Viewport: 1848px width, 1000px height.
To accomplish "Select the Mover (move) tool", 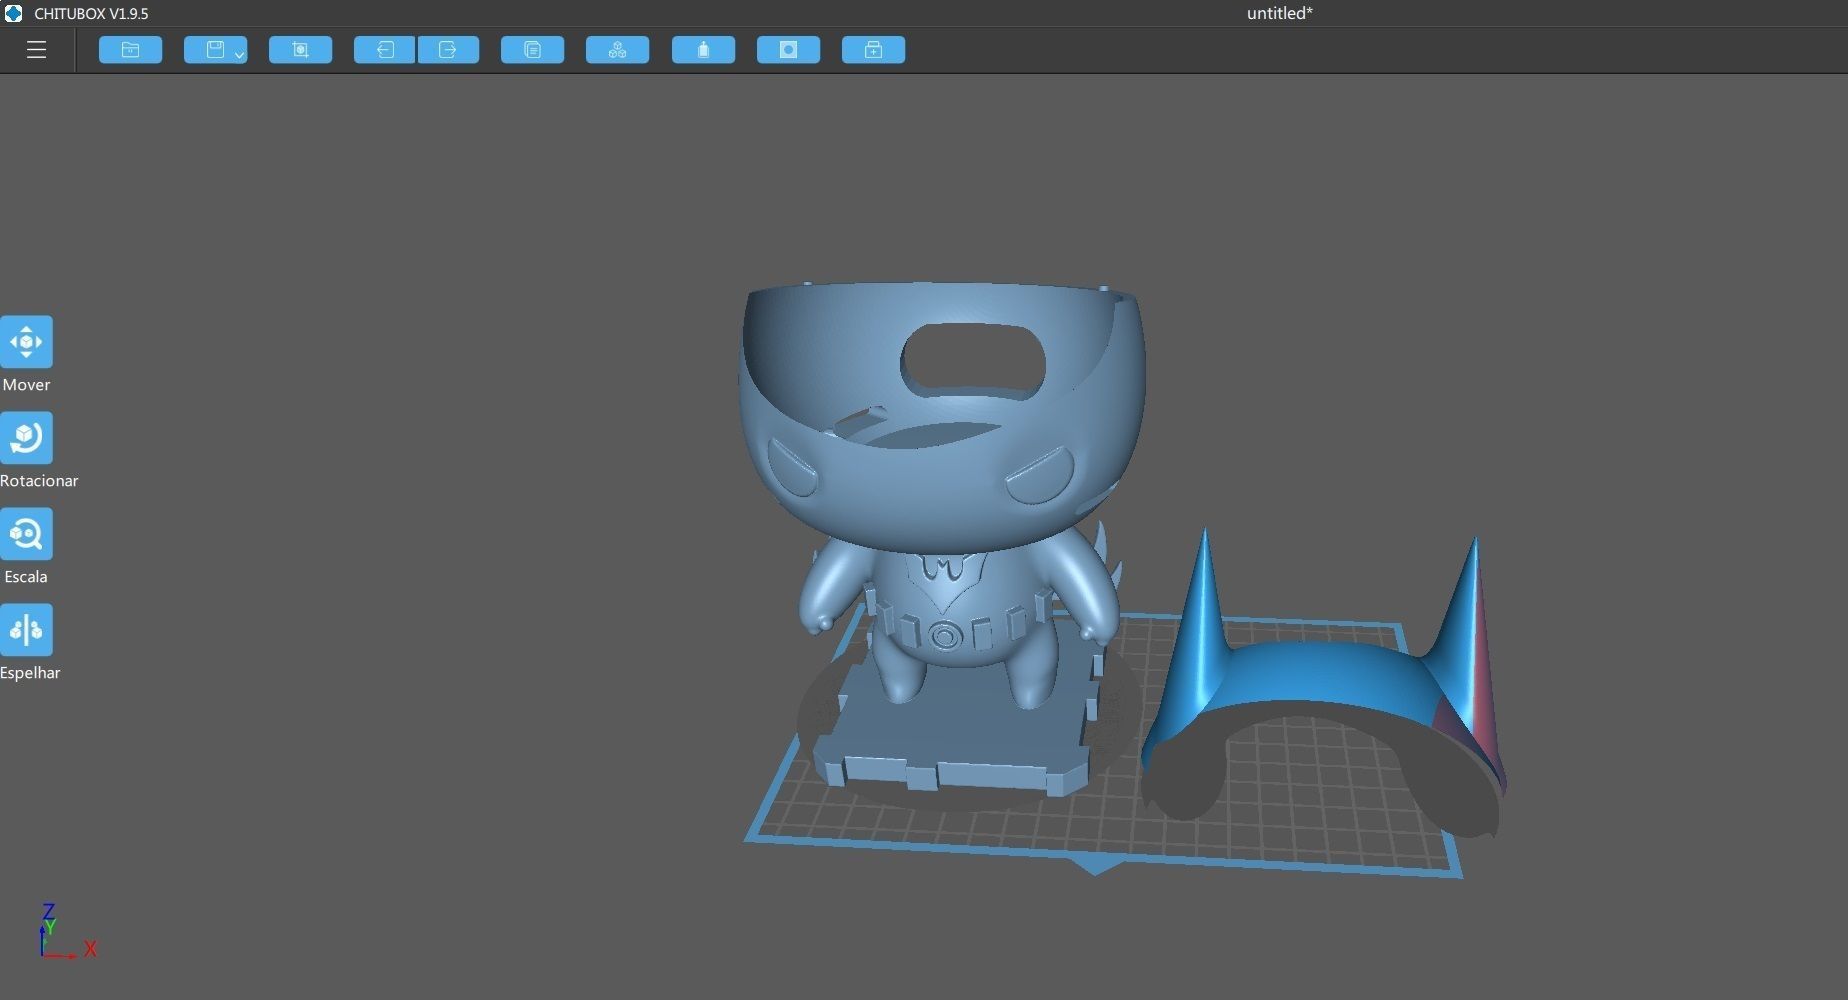I will pyautogui.click(x=26, y=342).
